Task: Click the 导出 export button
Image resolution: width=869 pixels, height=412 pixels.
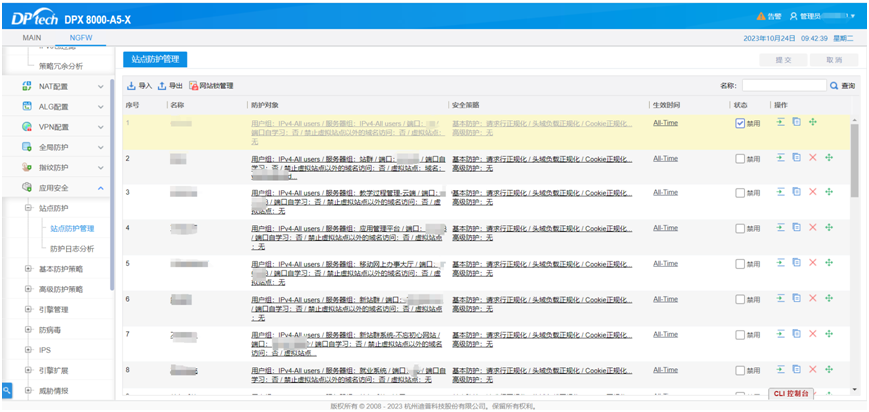Action: click(170, 86)
